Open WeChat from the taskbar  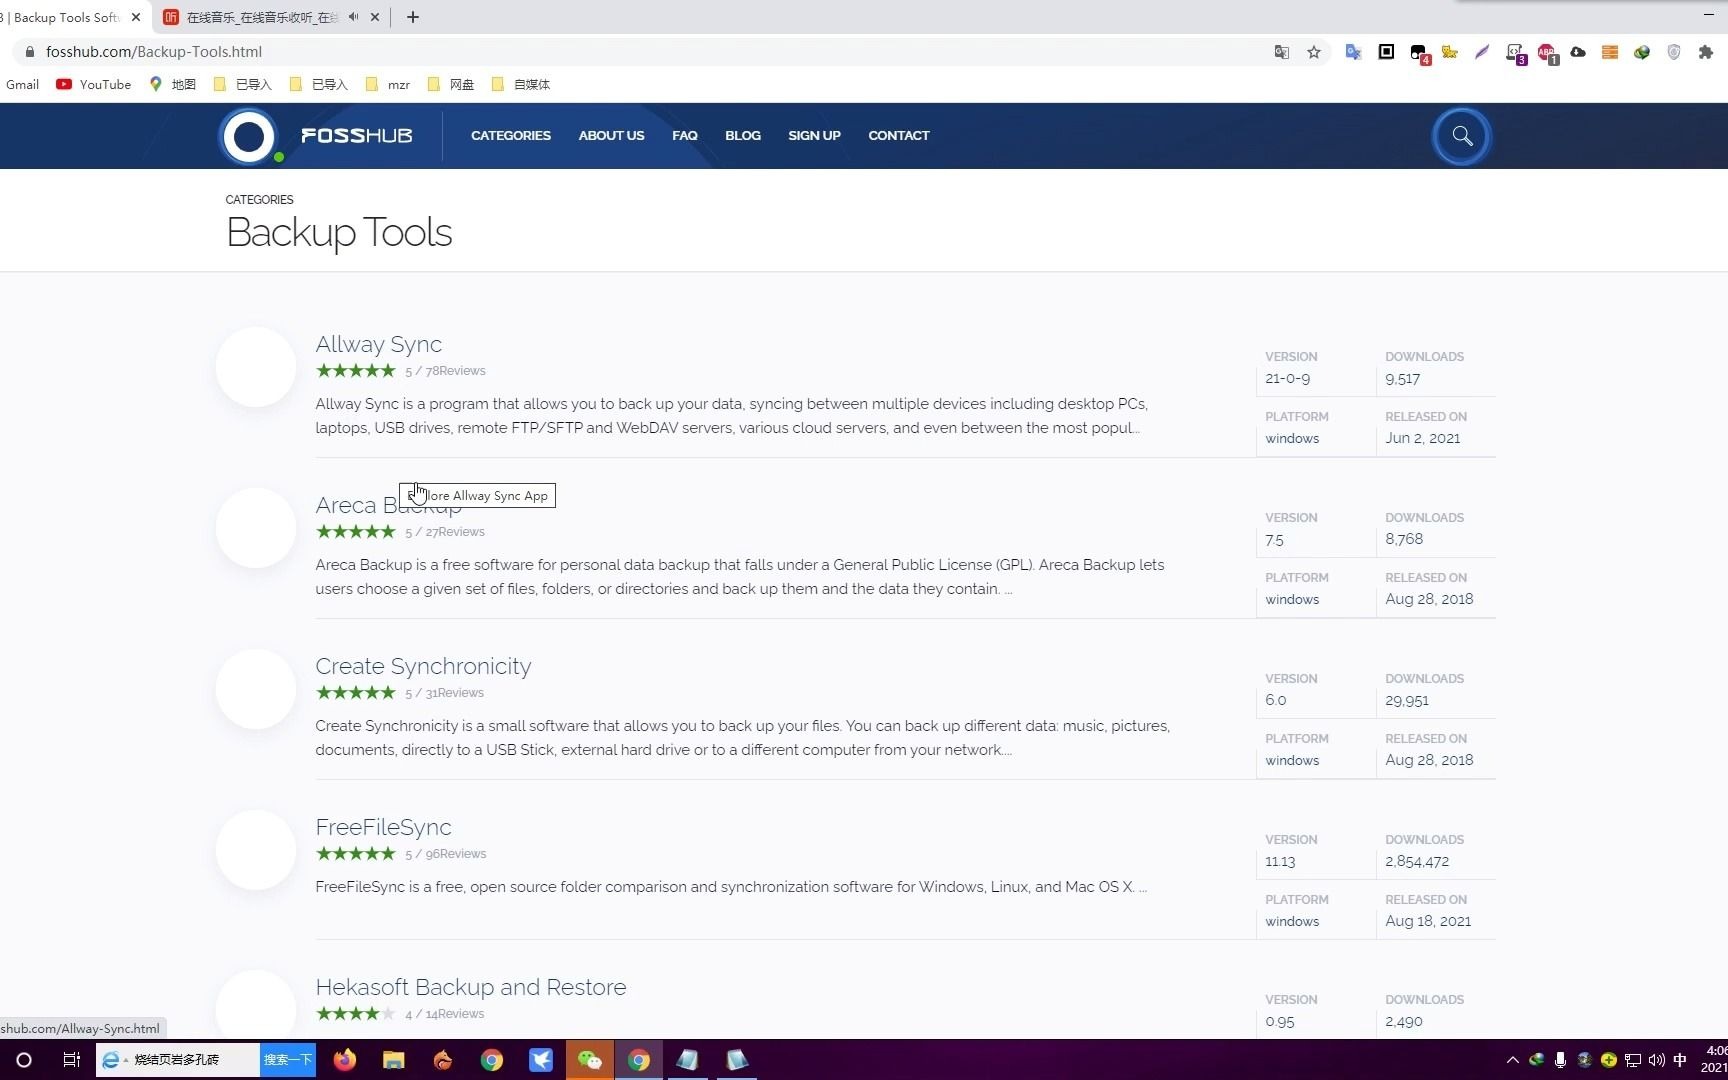(x=590, y=1060)
